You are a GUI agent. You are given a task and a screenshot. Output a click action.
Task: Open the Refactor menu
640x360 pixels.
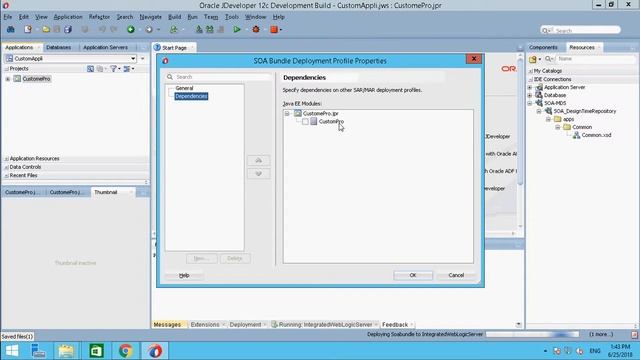pos(99,17)
